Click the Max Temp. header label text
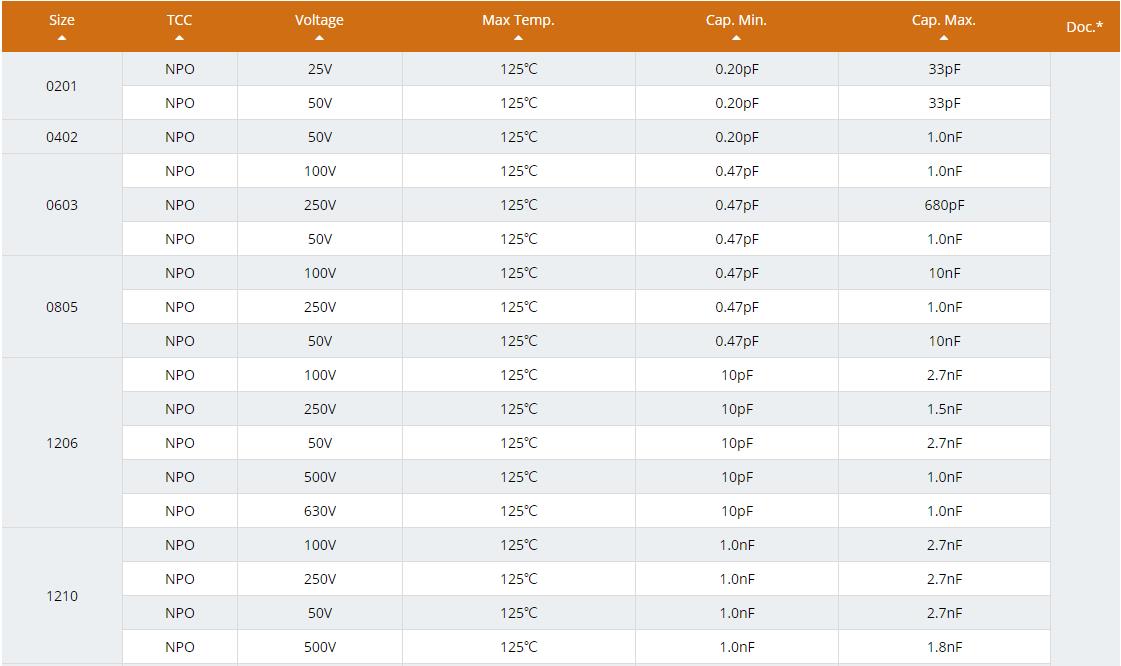 click(518, 20)
